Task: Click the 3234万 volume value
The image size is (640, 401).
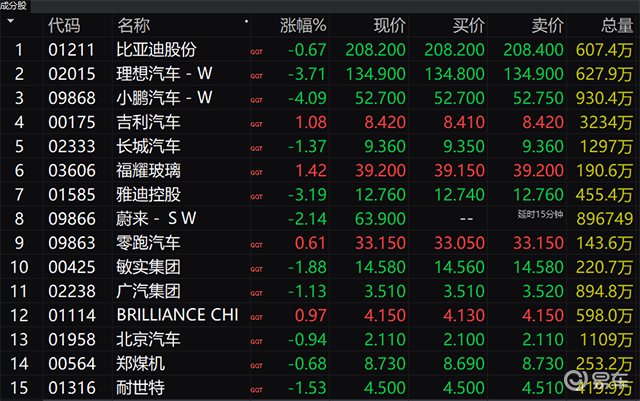Action: click(606, 122)
